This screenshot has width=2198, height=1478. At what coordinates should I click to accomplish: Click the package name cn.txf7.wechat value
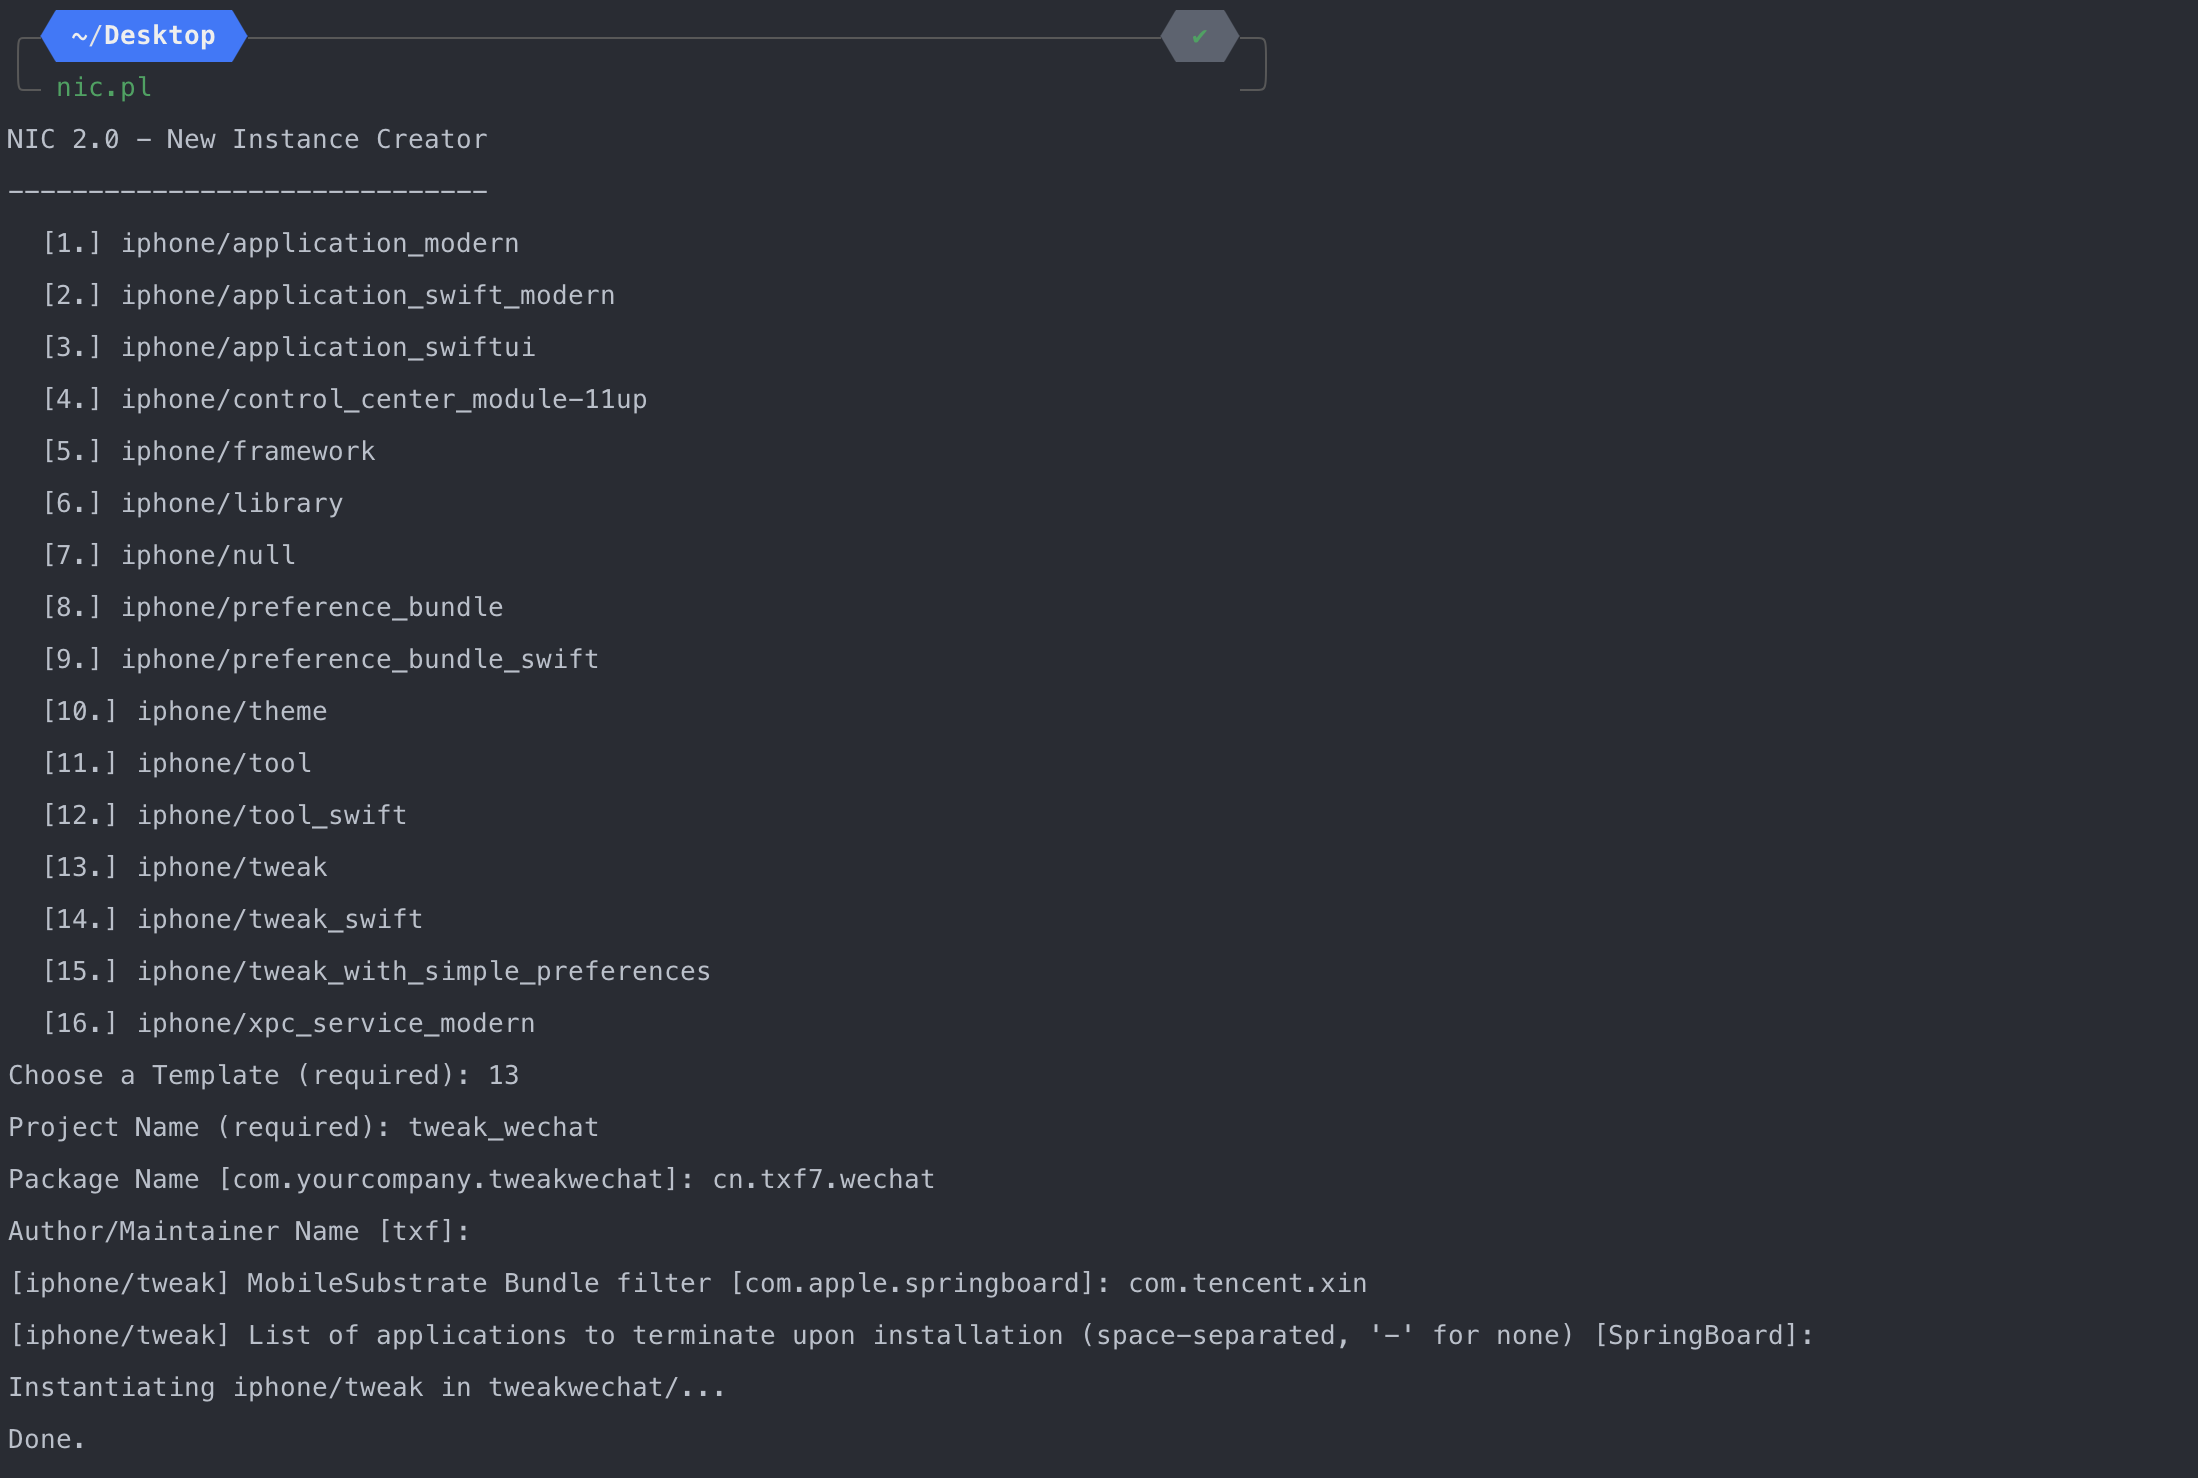824,1179
